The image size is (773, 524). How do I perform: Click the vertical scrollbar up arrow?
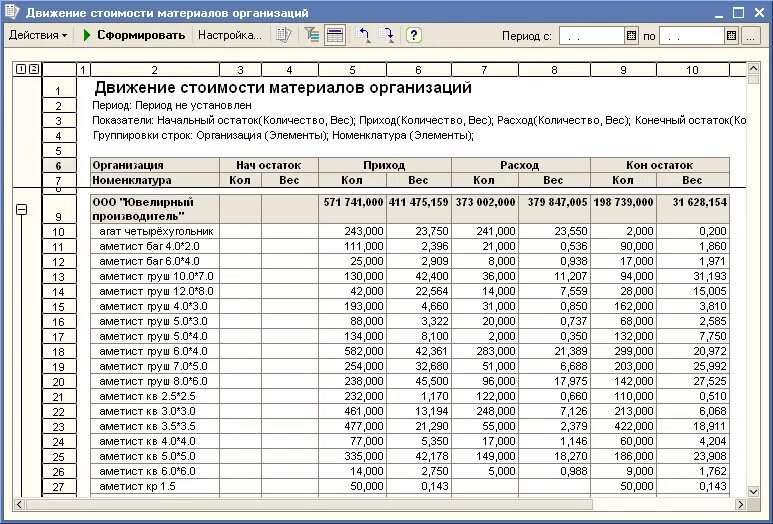pos(753,69)
